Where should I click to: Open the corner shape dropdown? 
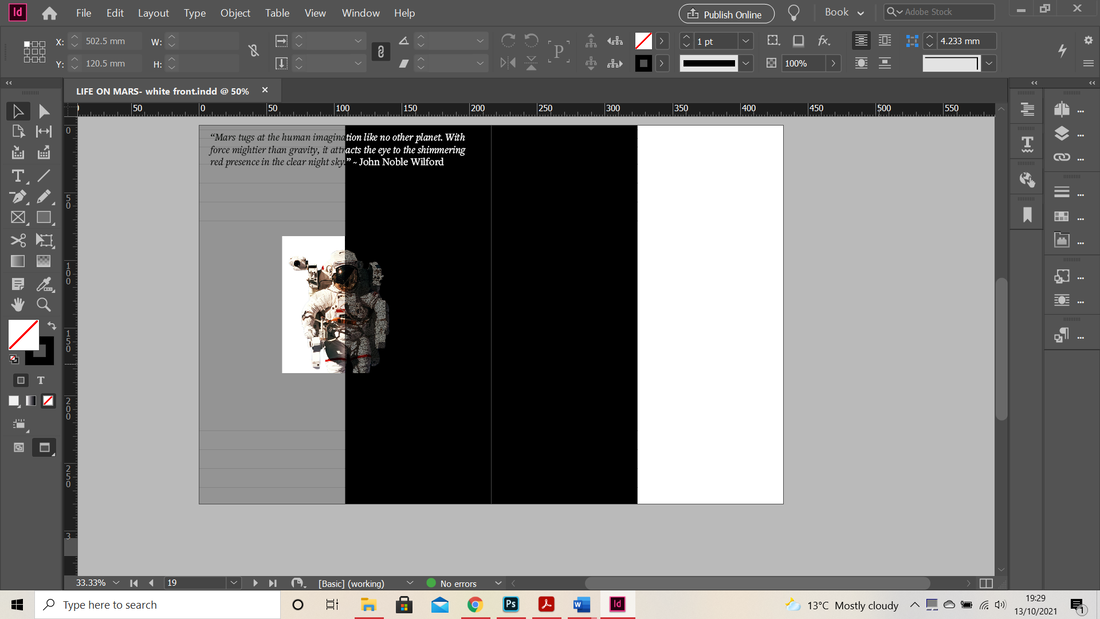pyautogui.click(x=988, y=63)
